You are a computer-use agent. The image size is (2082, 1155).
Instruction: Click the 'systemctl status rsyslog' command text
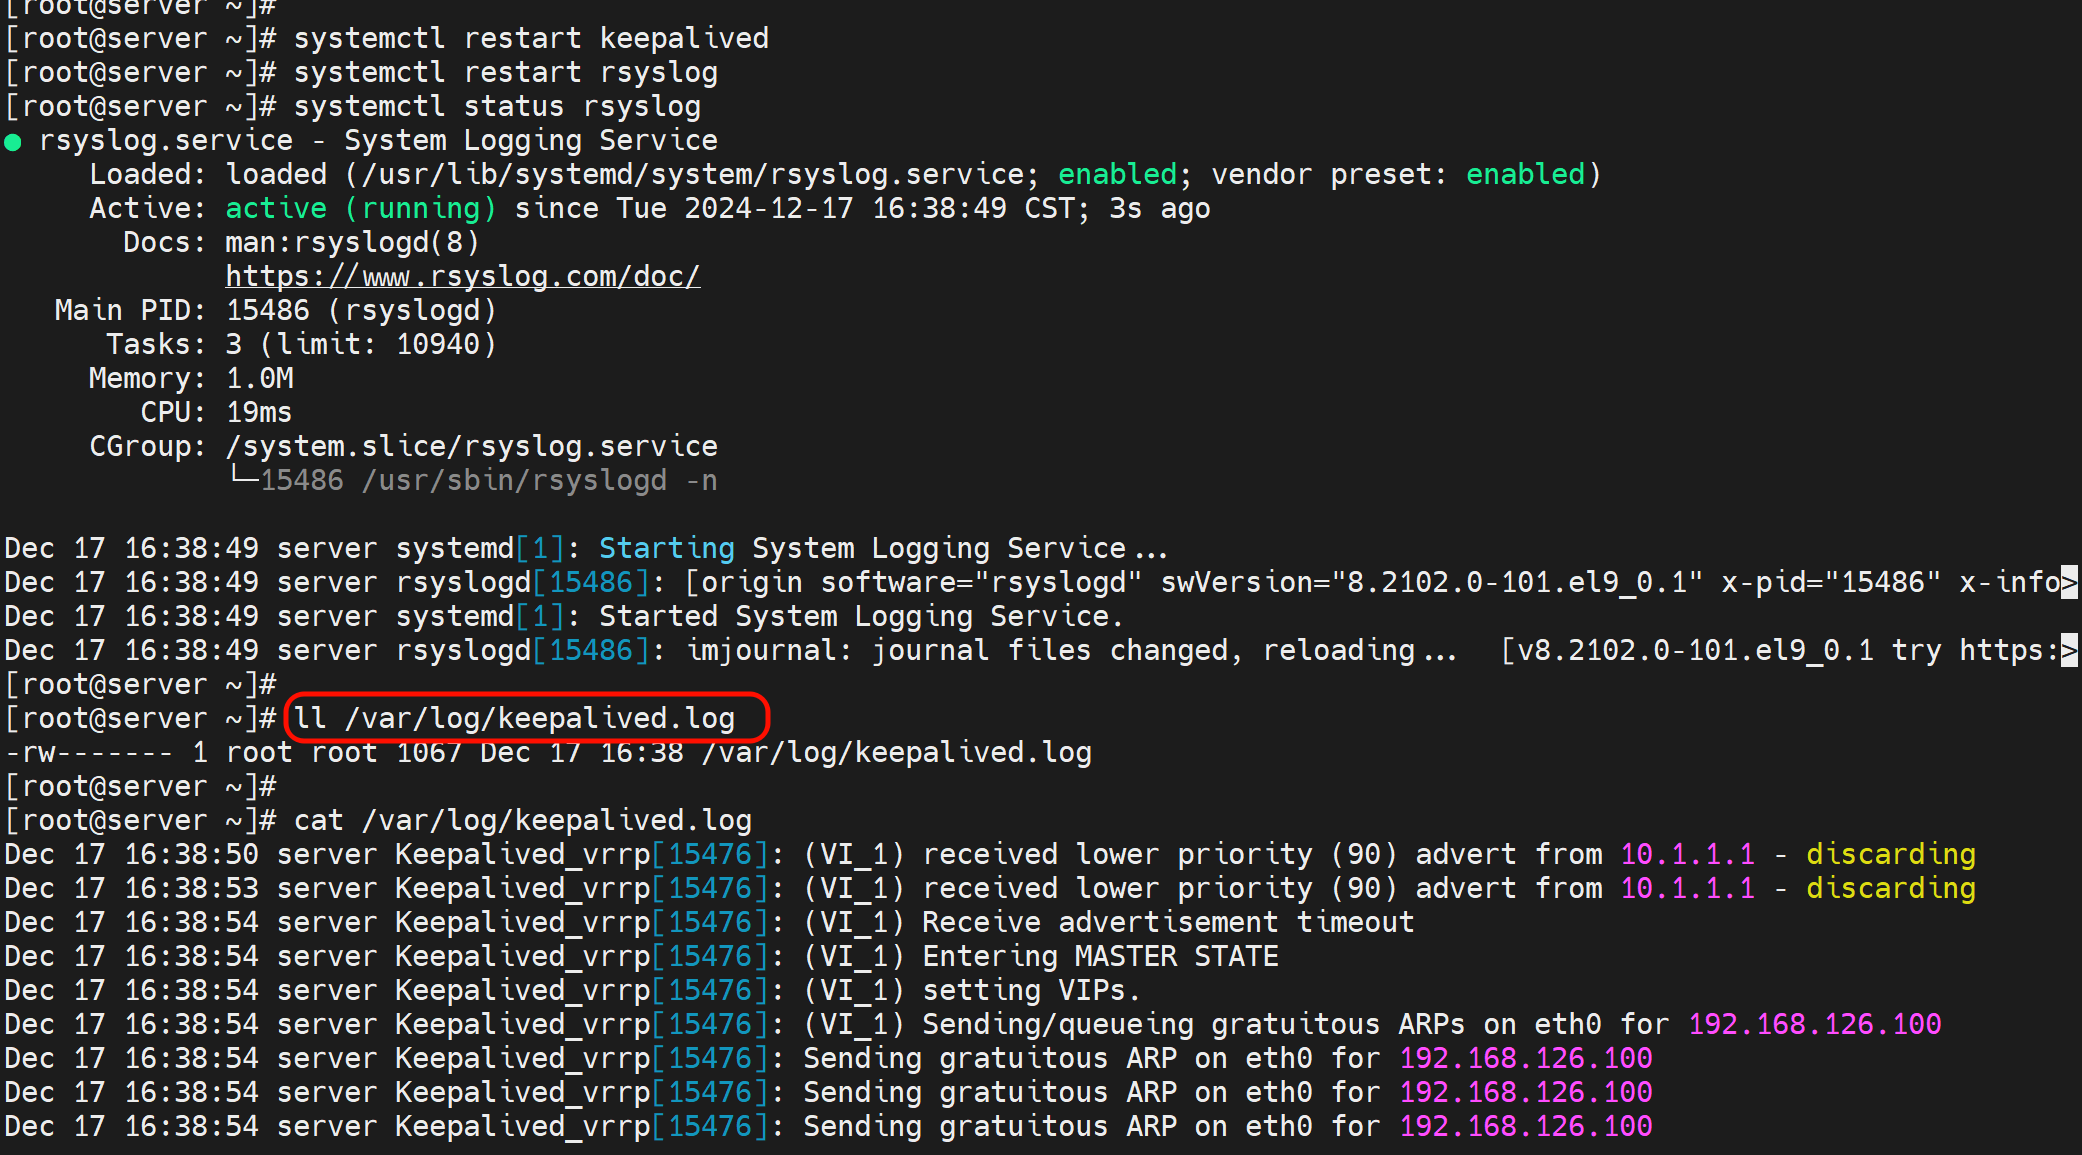click(x=497, y=106)
